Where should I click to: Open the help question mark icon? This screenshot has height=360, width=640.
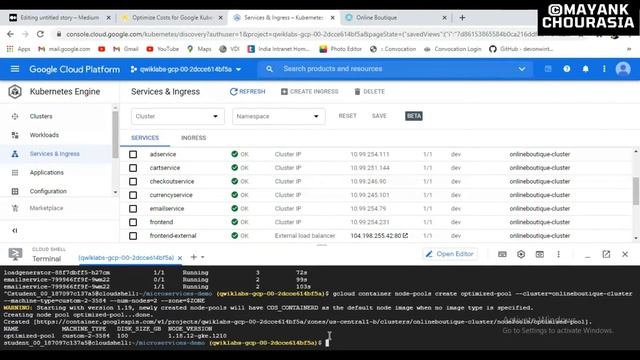pos(567,69)
